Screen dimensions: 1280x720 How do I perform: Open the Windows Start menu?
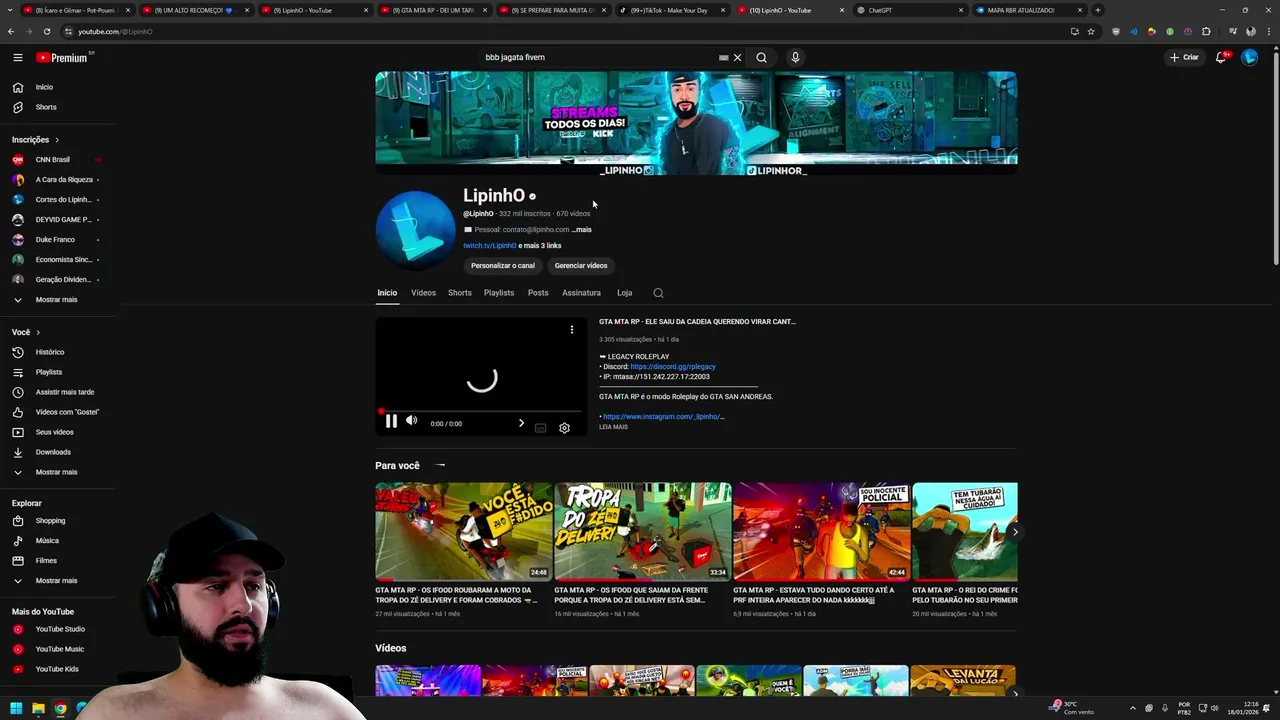[x=16, y=708]
